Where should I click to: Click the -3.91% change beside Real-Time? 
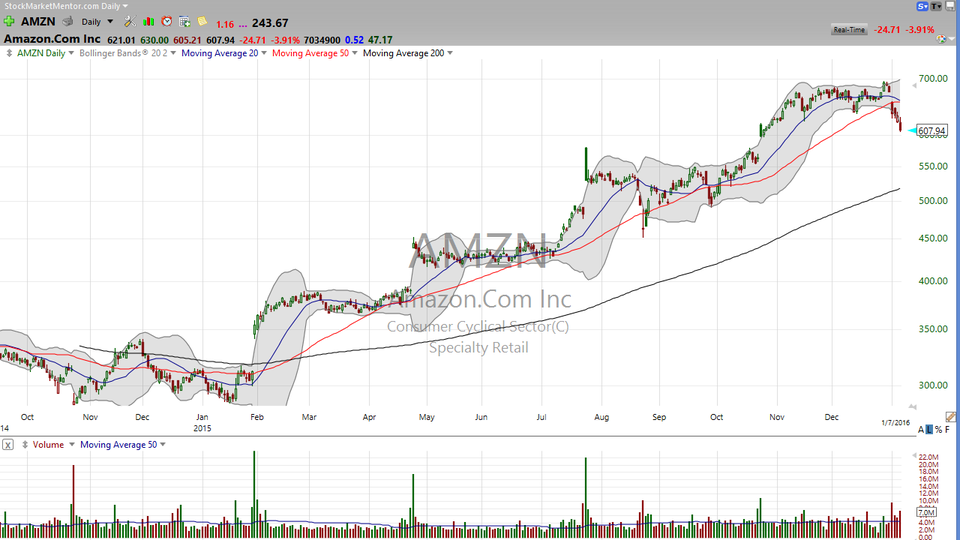click(920, 29)
